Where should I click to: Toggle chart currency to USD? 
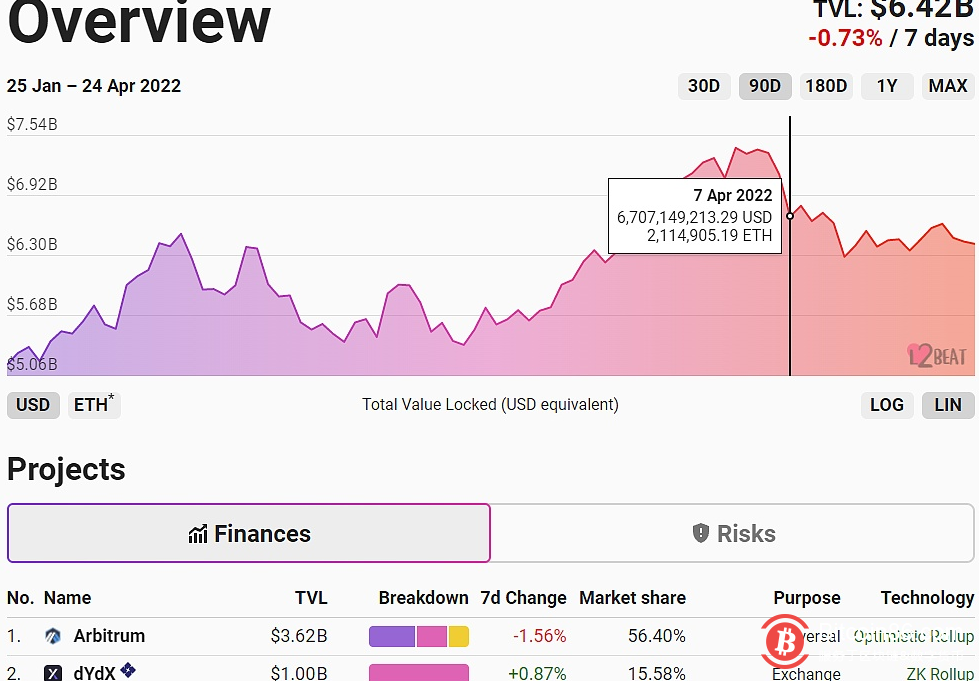(33, 405)
